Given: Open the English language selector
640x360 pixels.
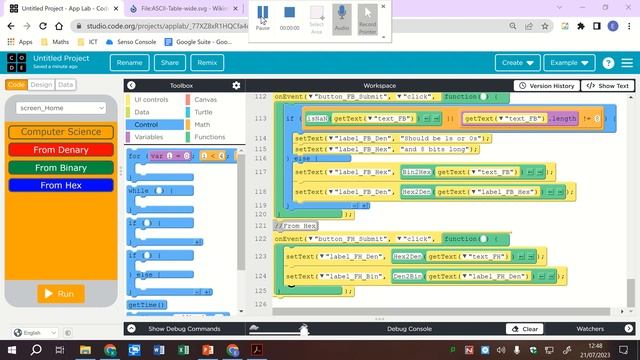Looking at the screenshot, I should pyautogui.click(x=35, y=333).
